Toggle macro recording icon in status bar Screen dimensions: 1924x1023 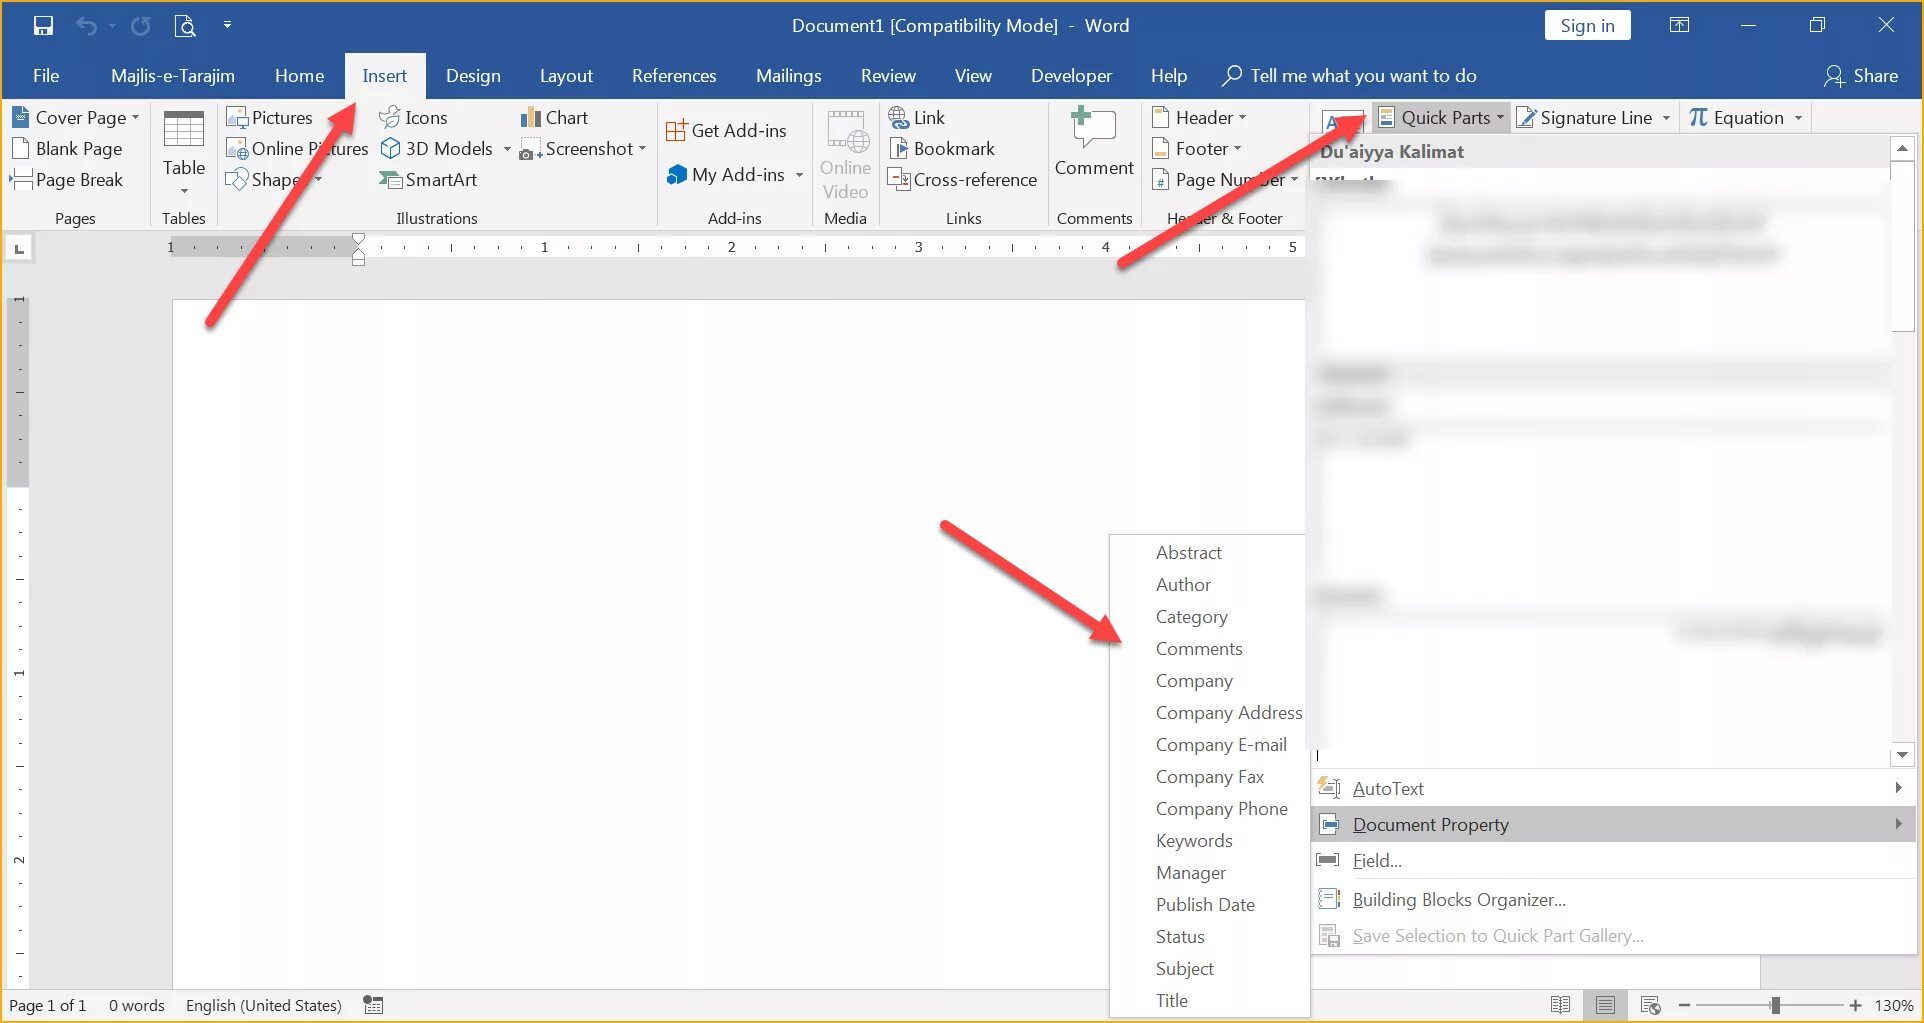tap(373, 1005)
